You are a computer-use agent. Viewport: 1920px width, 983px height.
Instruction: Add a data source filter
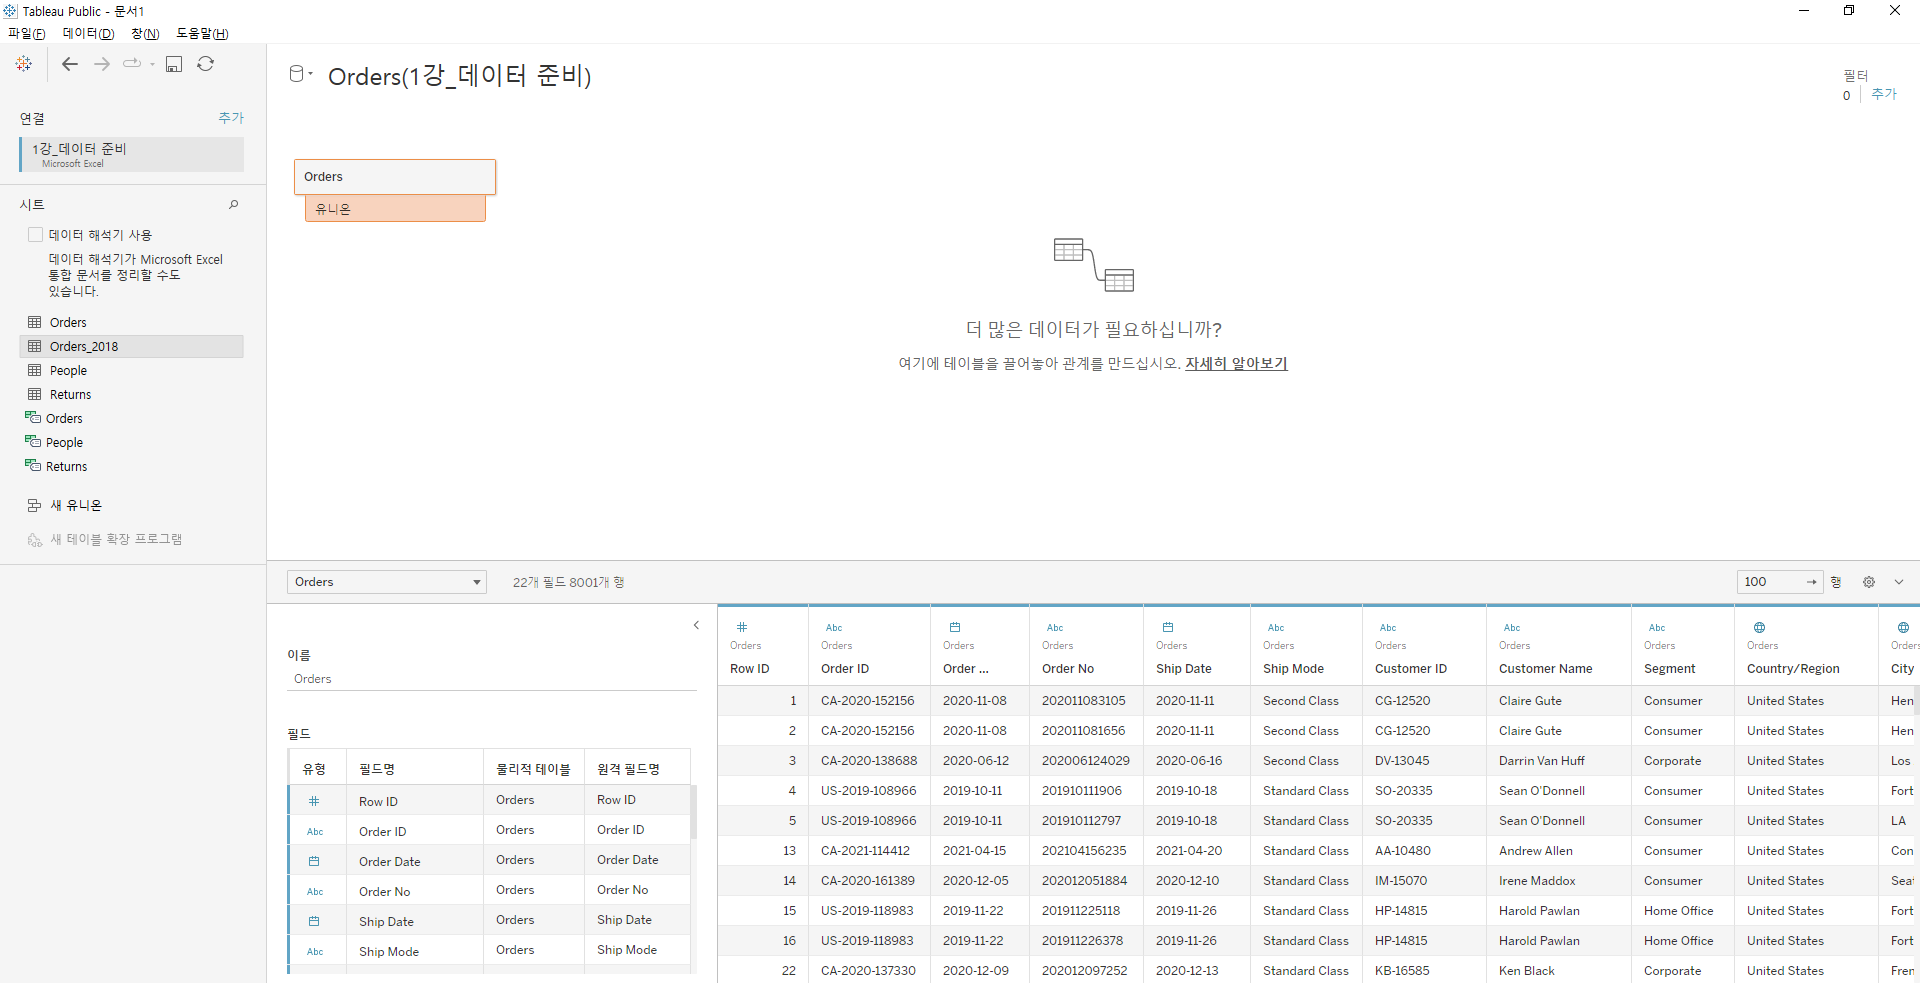point(1884,94)
